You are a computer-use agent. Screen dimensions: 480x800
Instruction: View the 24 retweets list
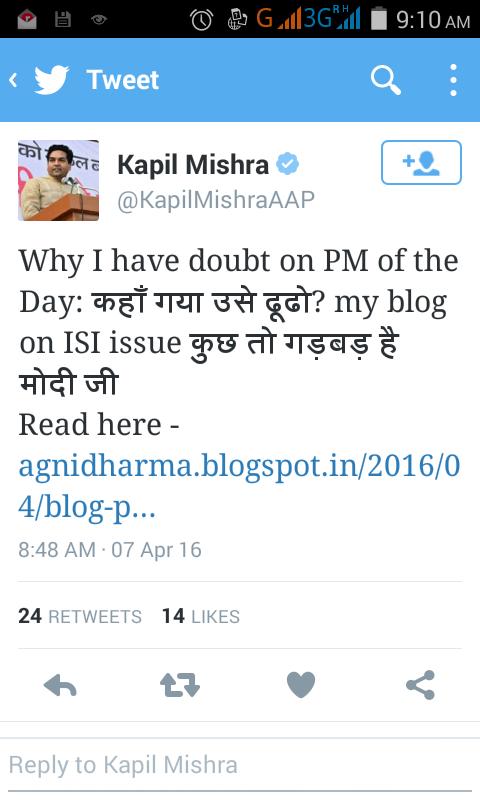[x=80, y=616]
